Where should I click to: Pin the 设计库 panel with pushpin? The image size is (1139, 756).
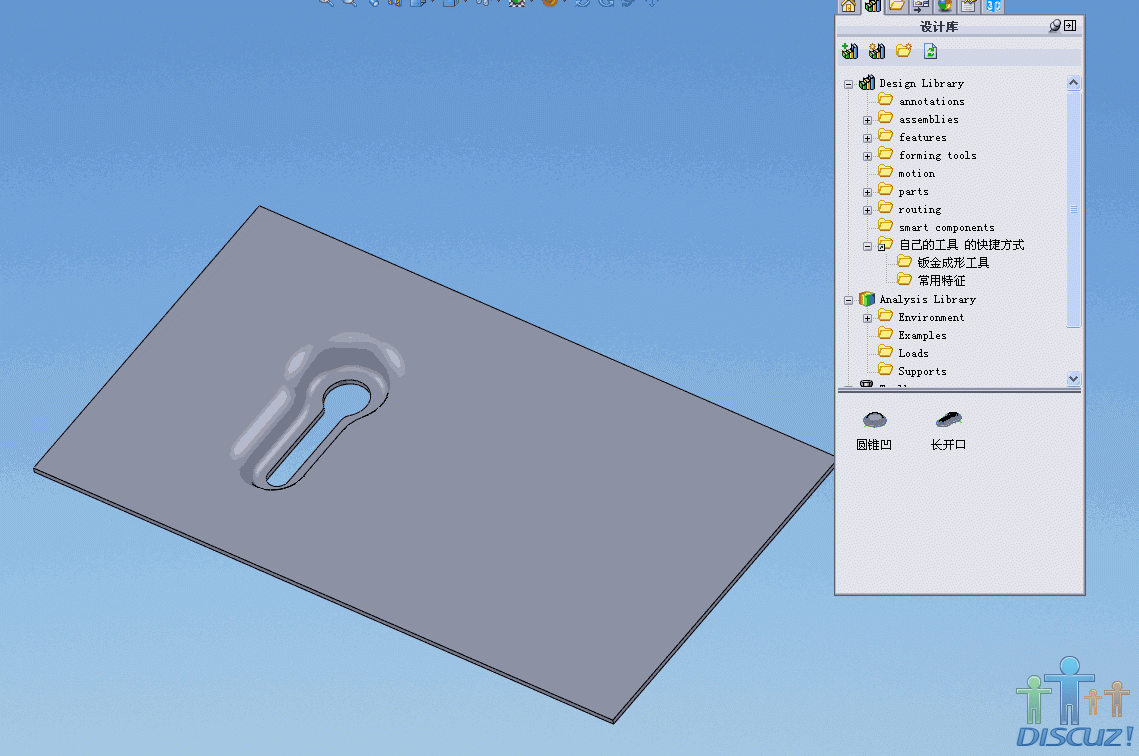pos(1055,25)
